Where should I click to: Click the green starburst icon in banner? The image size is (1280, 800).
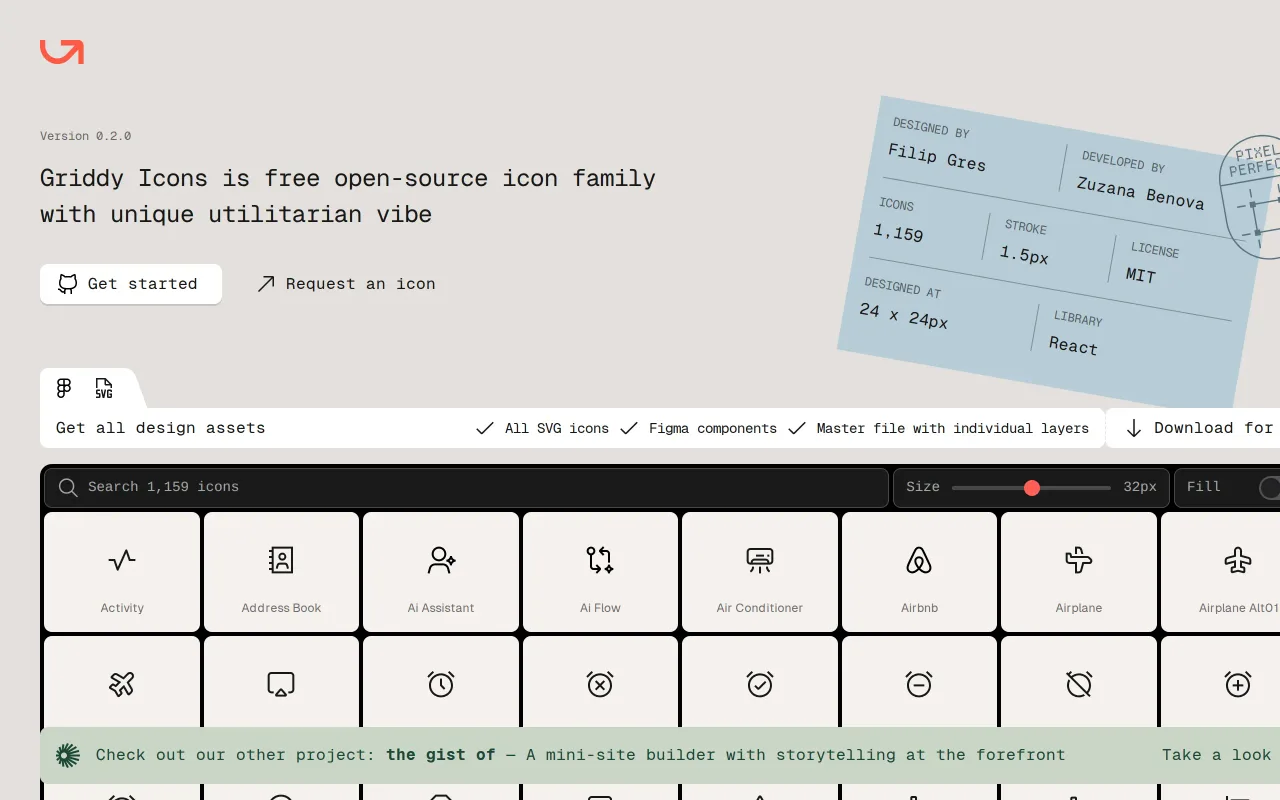coord(68,755)
